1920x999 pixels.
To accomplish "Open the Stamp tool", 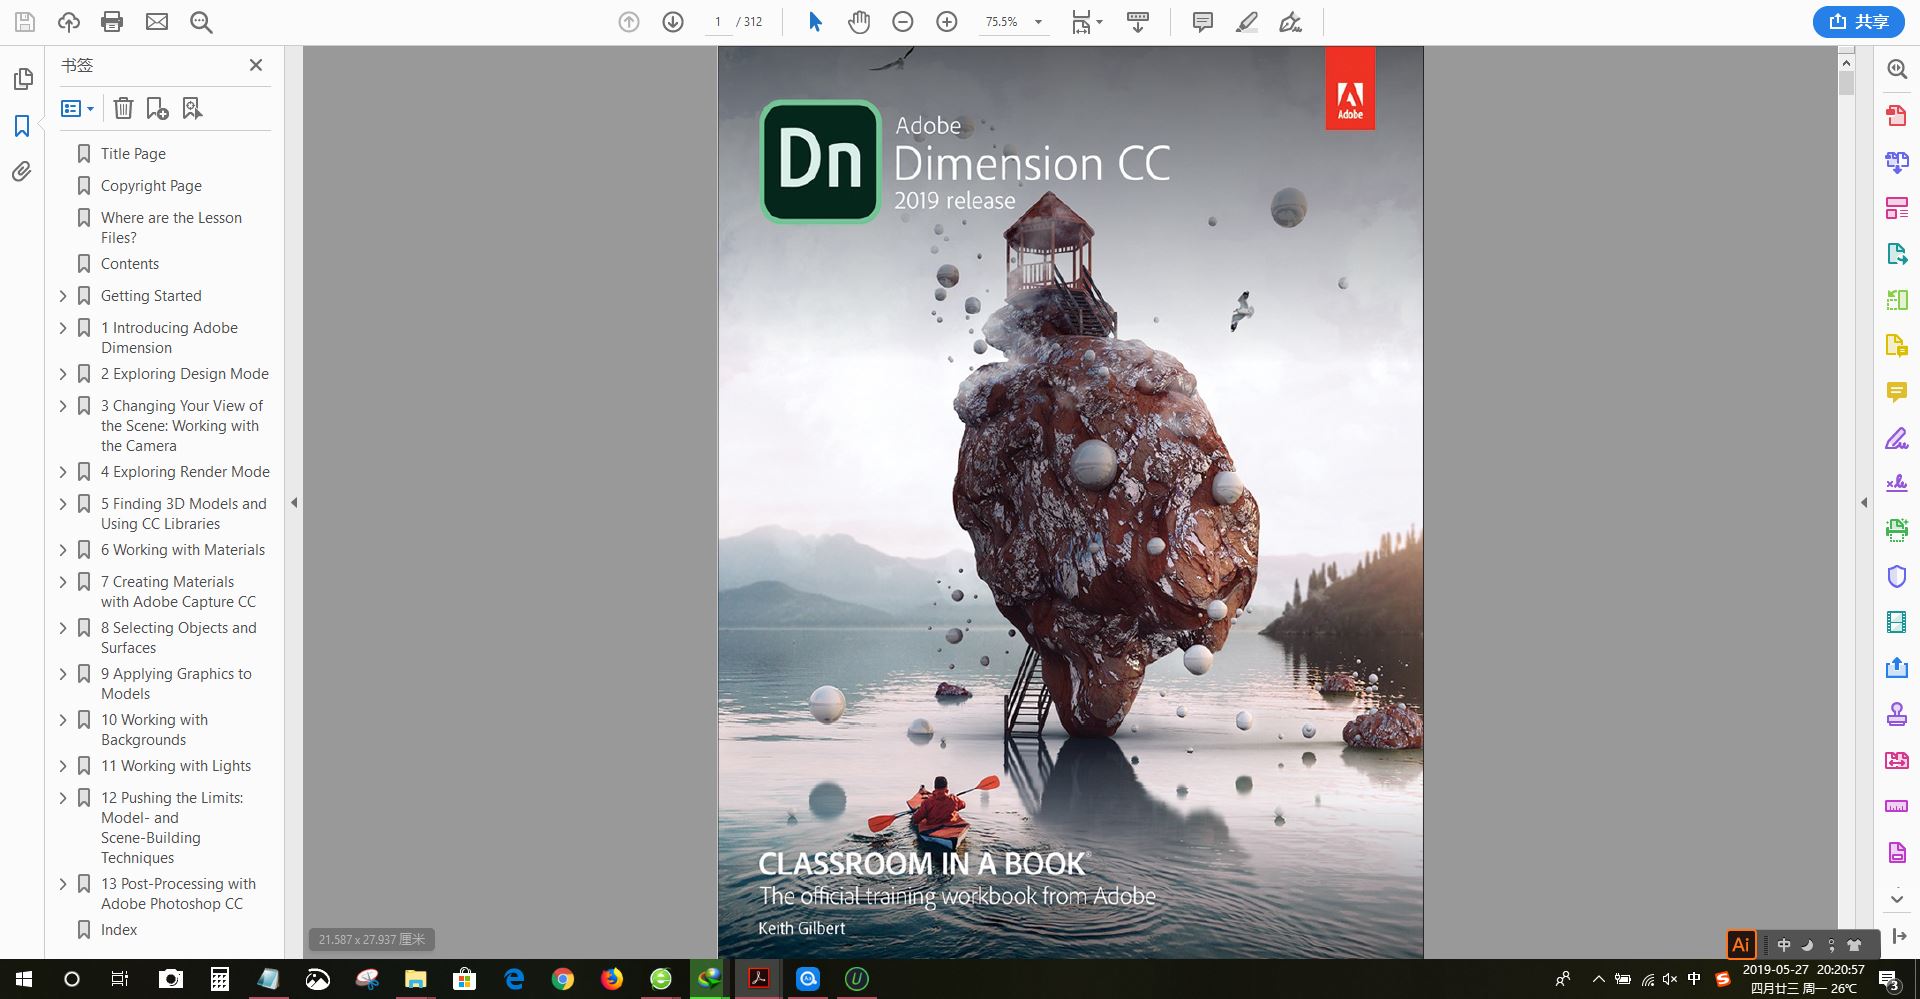I will point(1896,714).
